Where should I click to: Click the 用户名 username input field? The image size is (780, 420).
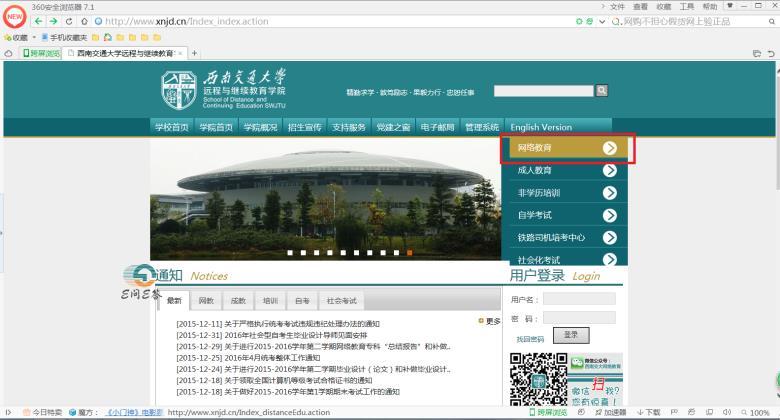click(579, 299)
